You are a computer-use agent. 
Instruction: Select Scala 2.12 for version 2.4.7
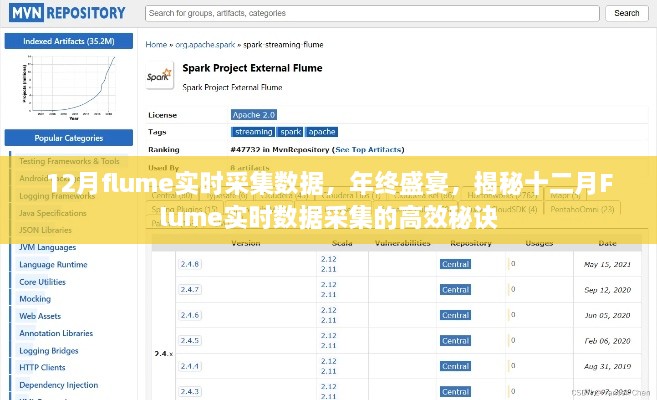click(329, 285)
